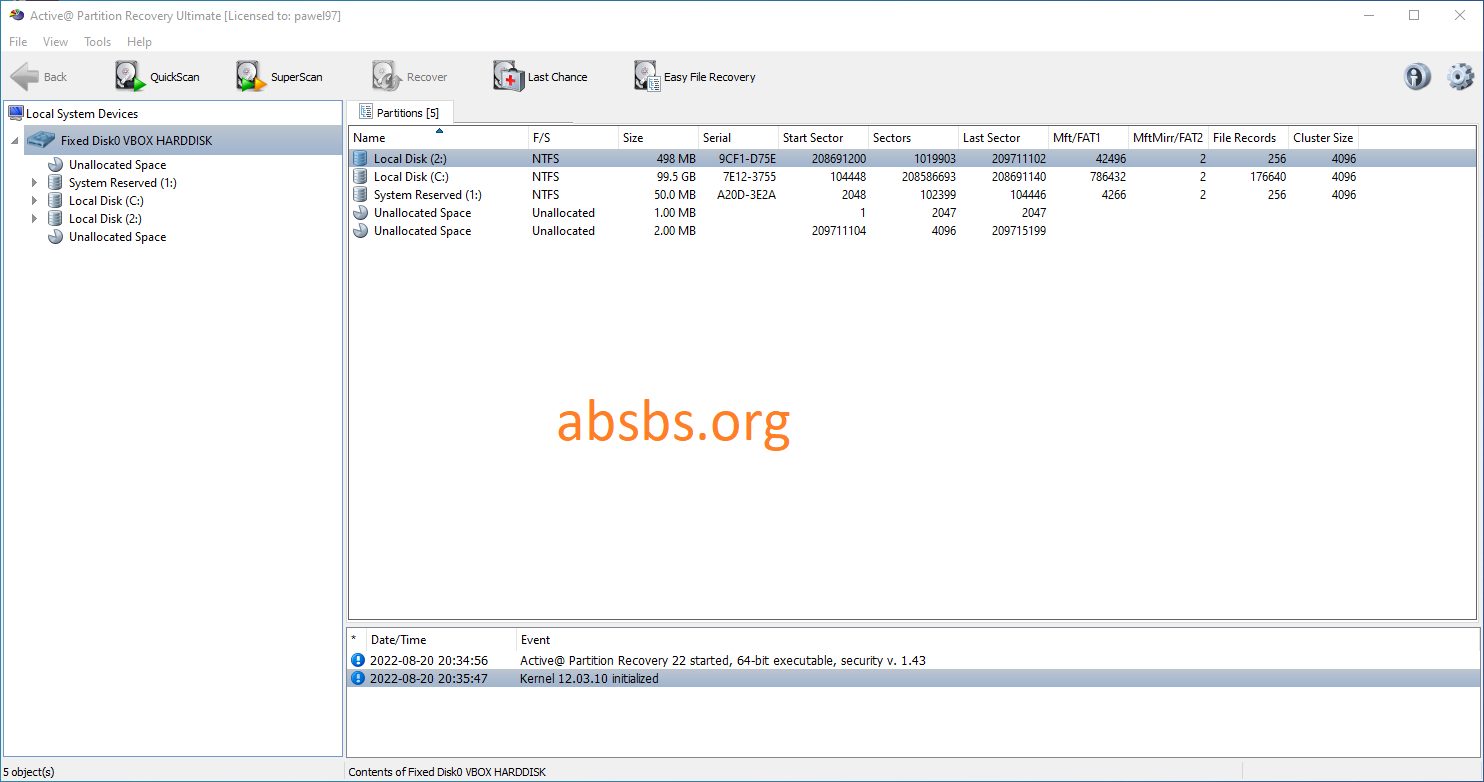Viewport: 1484px width, 782px height.
Task: Select log timestamp 2022-08-20 20:34:56
Action: coord(429,661)
